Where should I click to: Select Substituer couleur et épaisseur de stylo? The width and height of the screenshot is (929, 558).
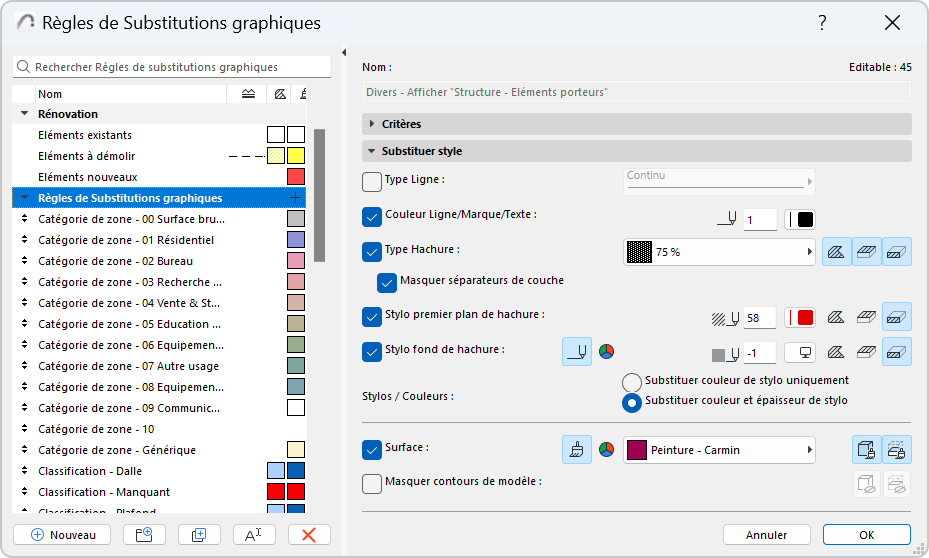(632, 403)
